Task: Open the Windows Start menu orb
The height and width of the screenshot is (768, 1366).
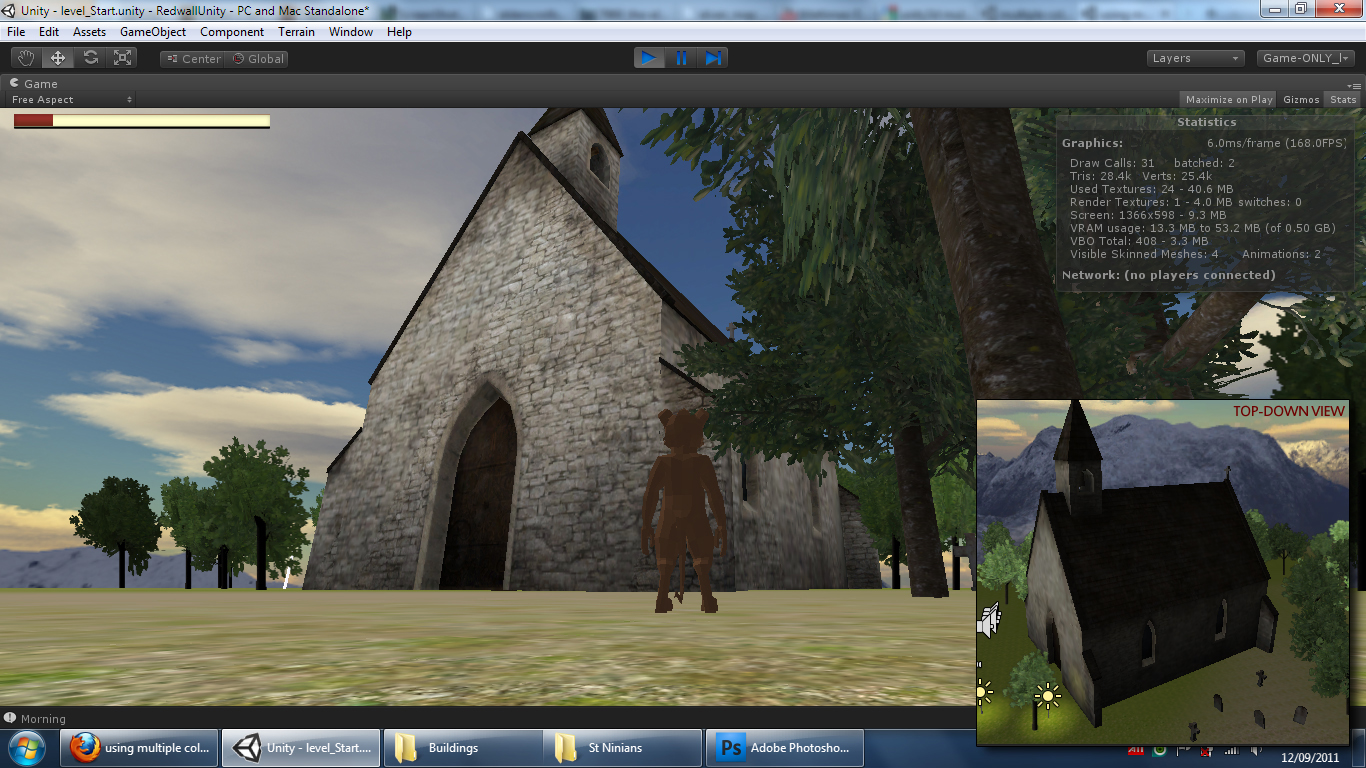Action: [25, 748]
